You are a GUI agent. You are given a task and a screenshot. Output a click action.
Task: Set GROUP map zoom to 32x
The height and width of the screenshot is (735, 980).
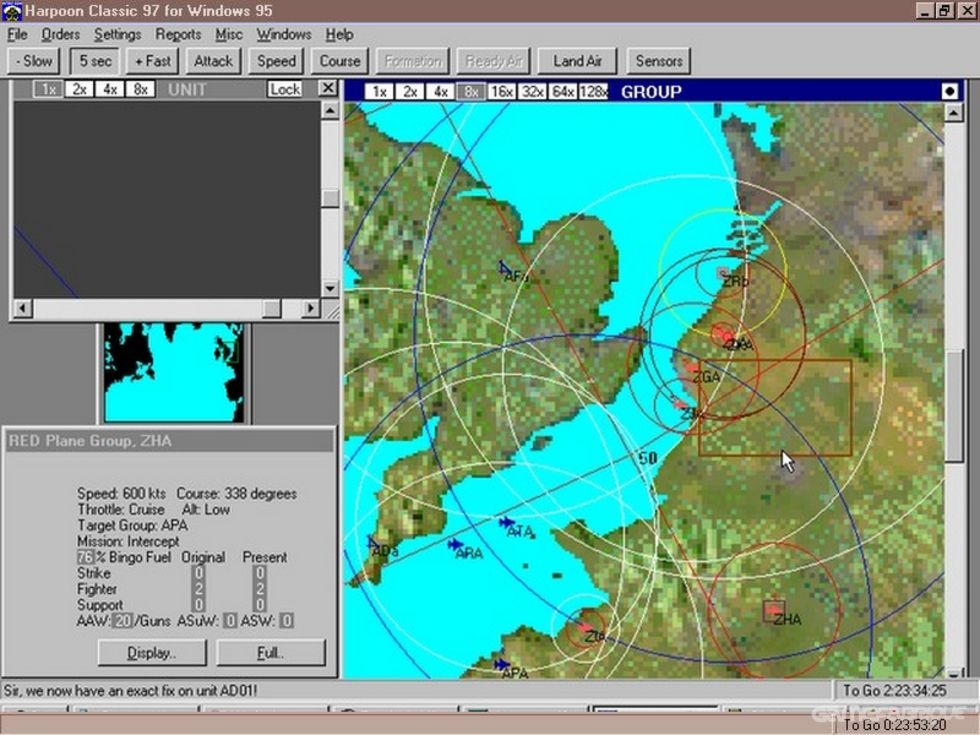(x=532, y=92)
